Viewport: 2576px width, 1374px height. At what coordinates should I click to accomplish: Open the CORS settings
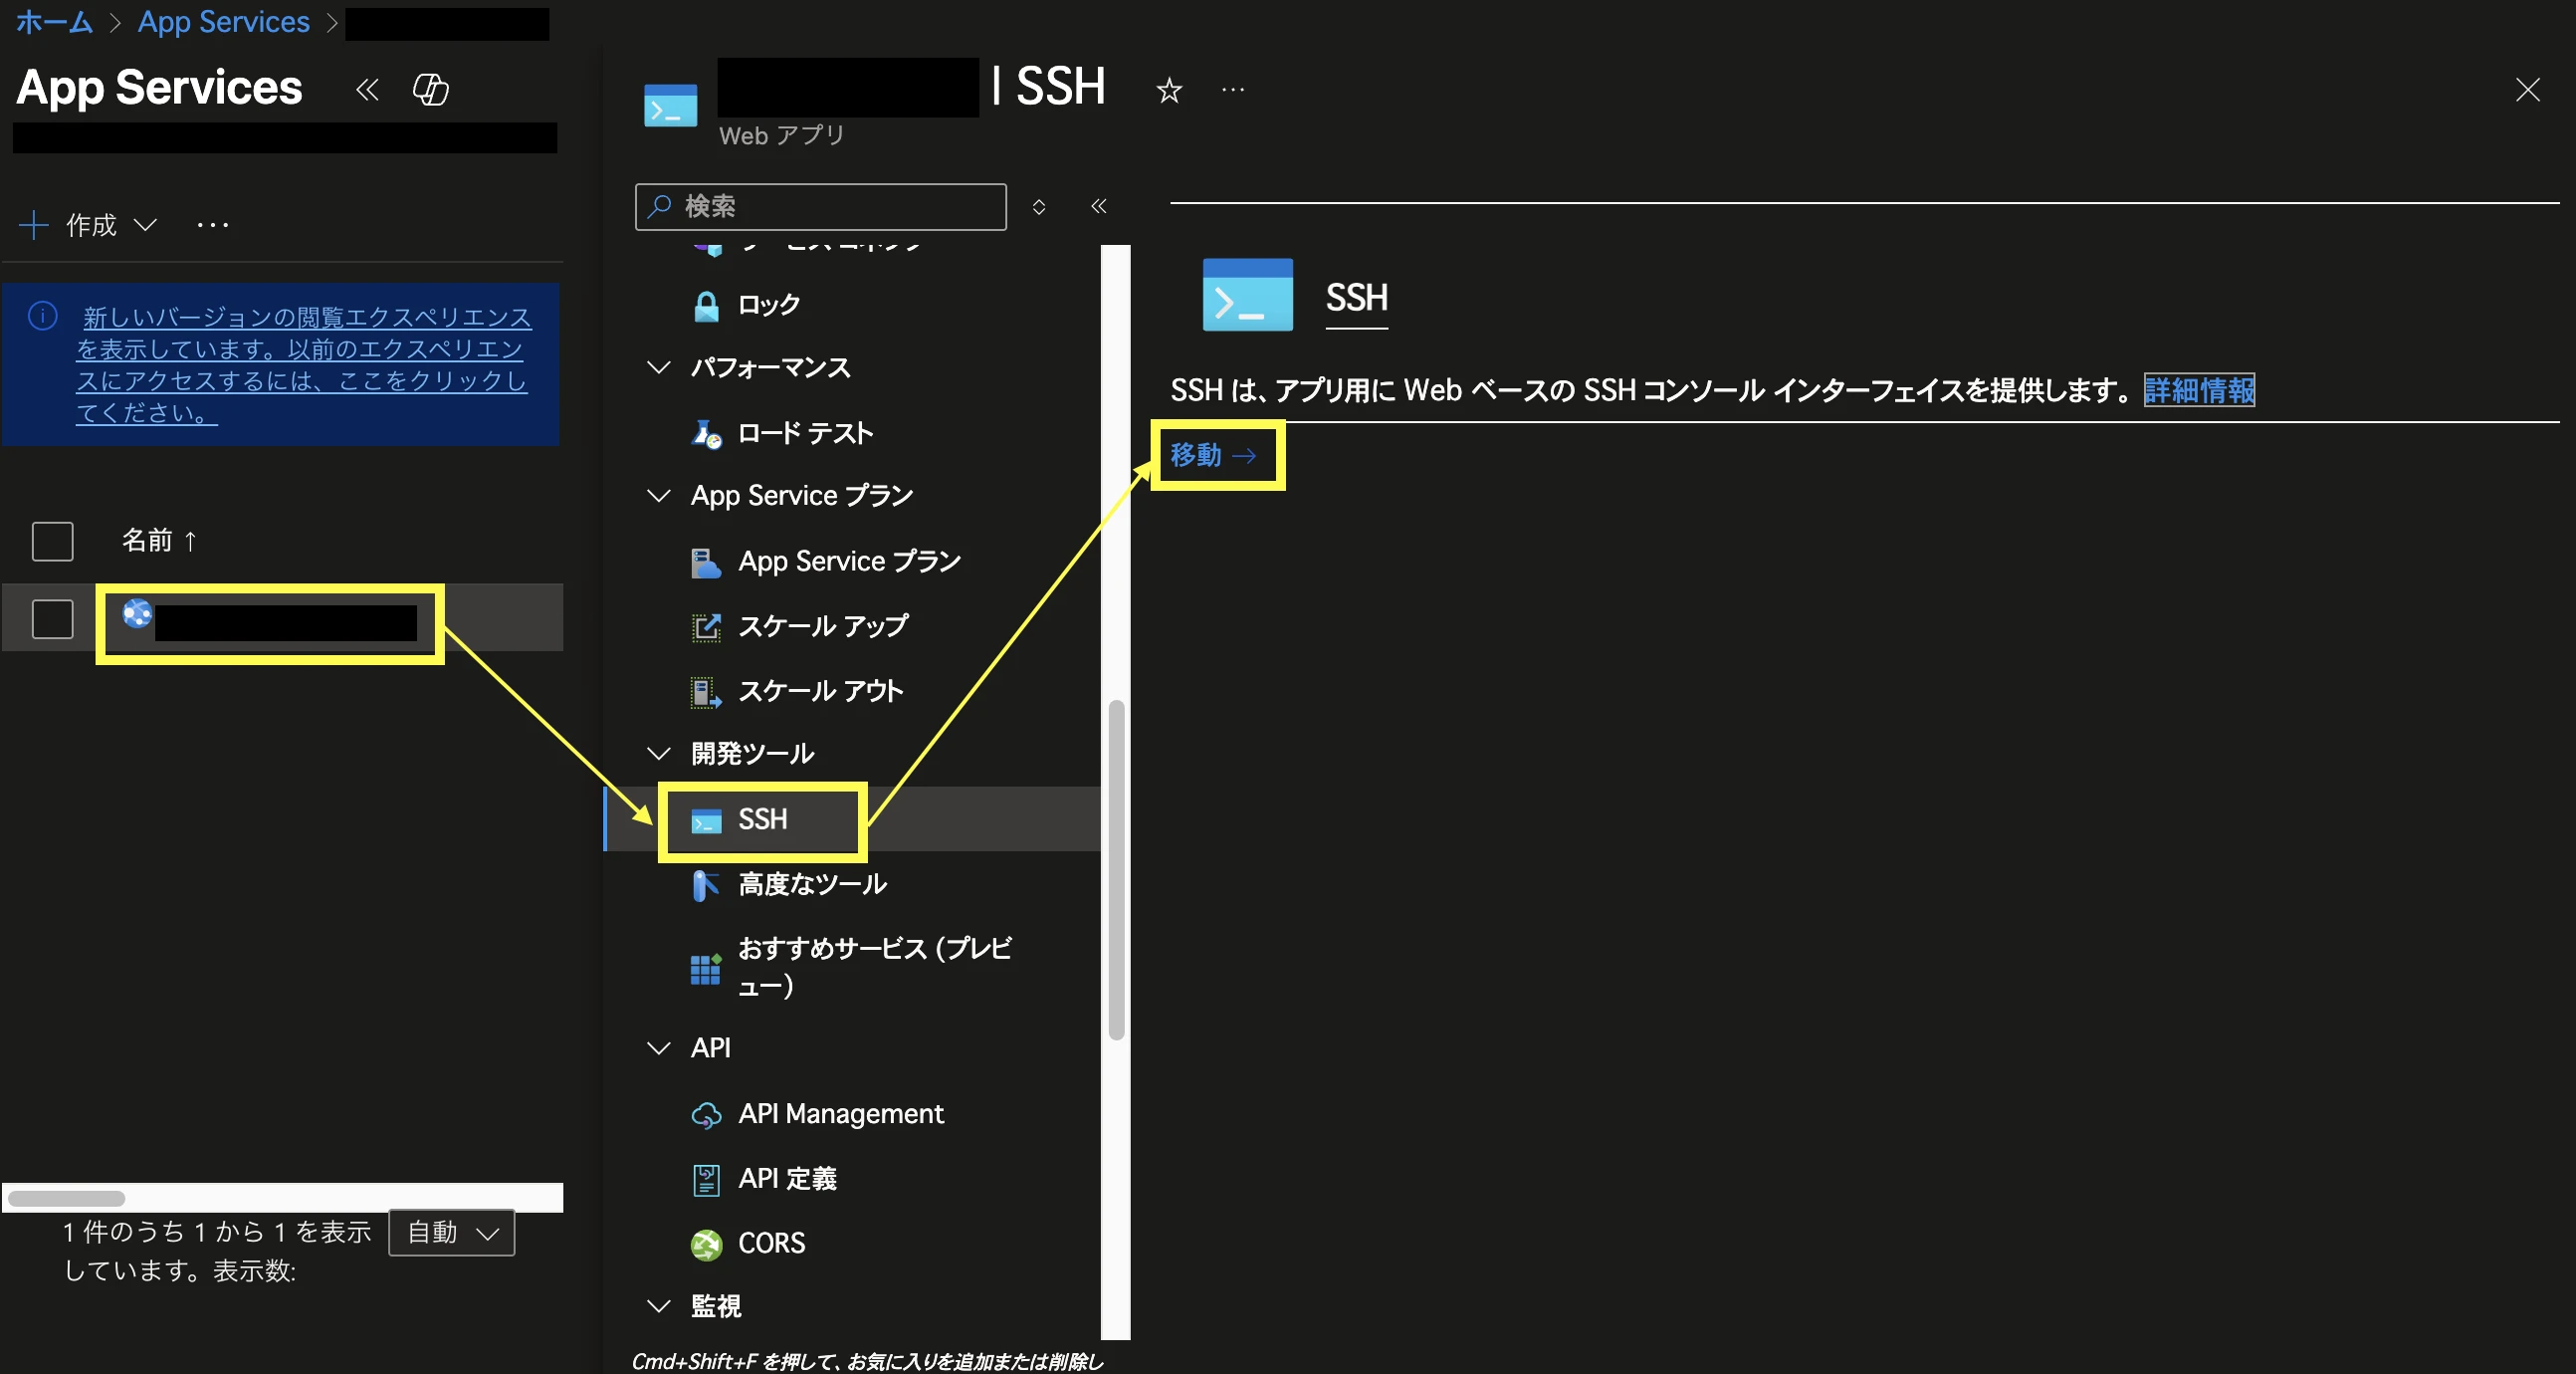[771, 1243]
